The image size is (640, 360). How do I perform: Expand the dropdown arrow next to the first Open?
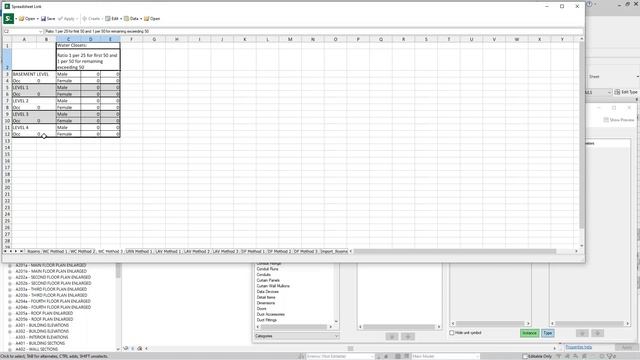pos(38,19)
